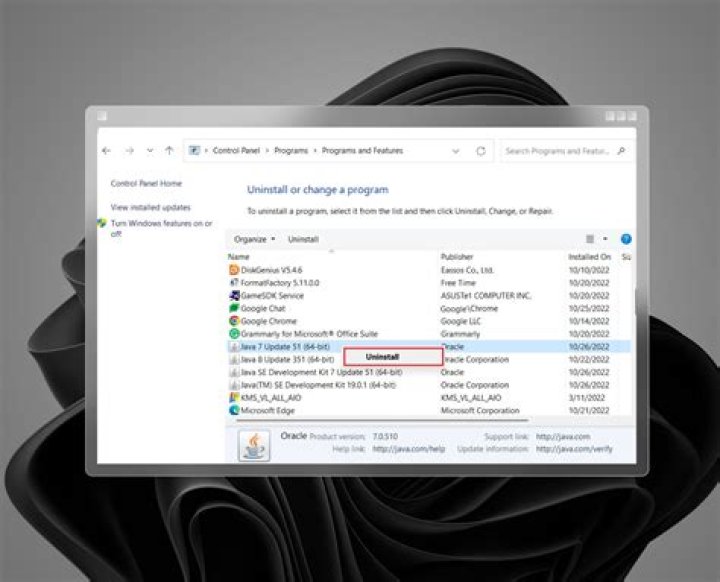Click the Grammarly for Microsoft Office icon

pyautogui.click(x=234, y=334)
